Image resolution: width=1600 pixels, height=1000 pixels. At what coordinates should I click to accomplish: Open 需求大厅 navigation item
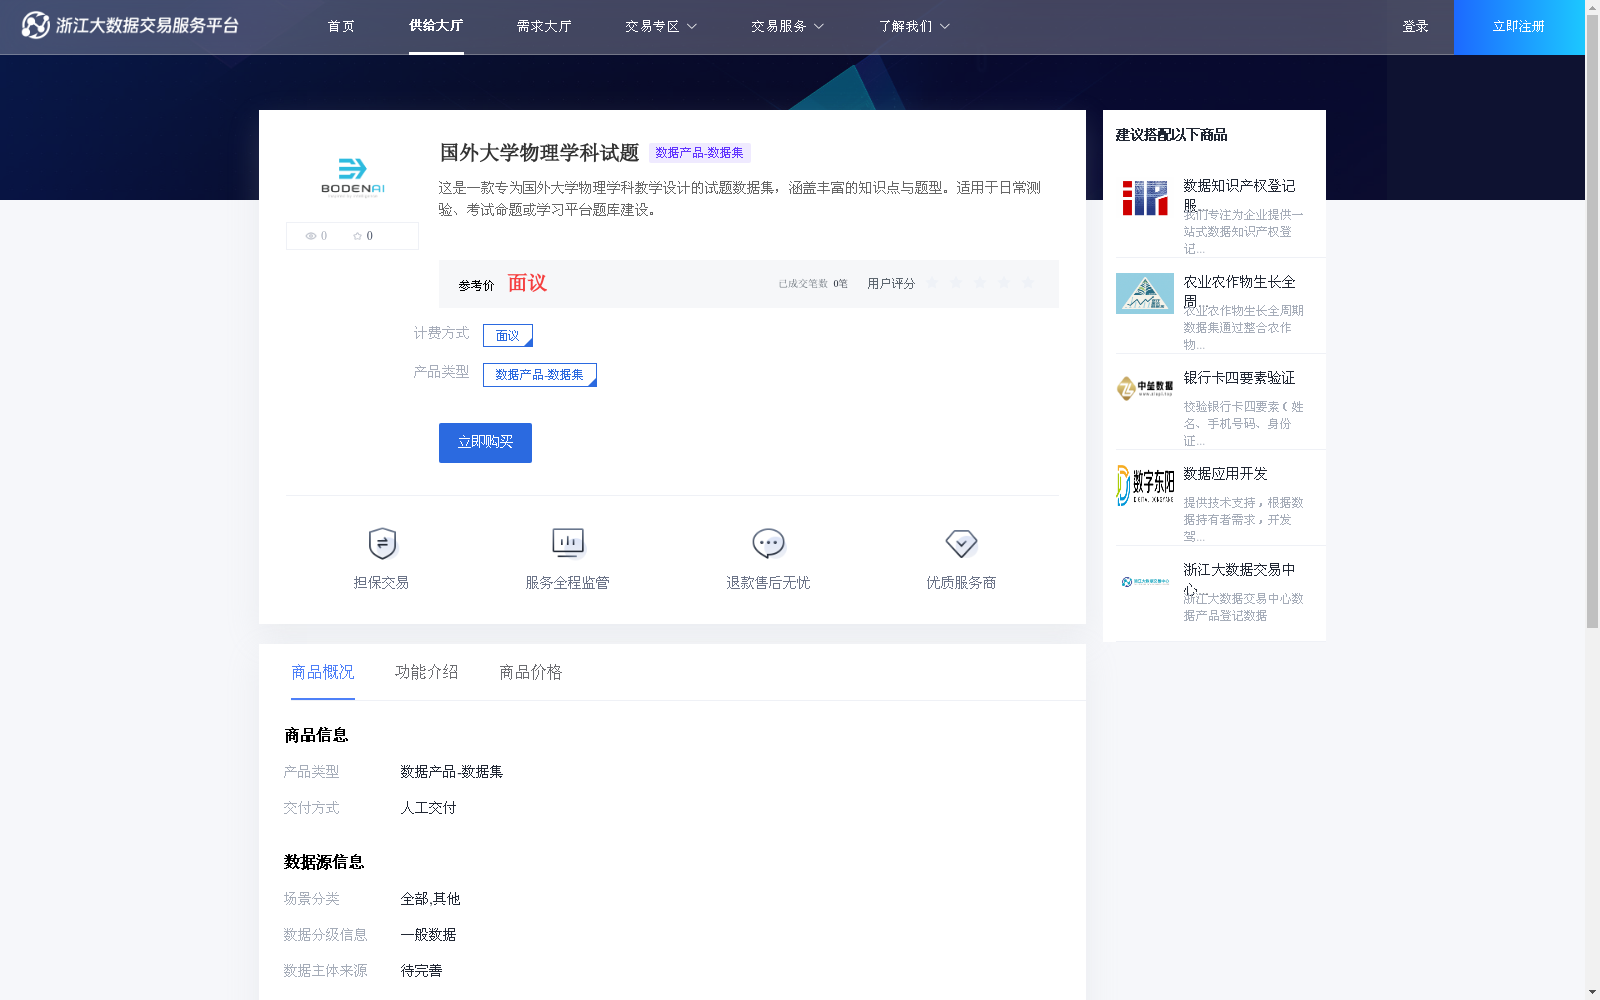tap(544, 27)
